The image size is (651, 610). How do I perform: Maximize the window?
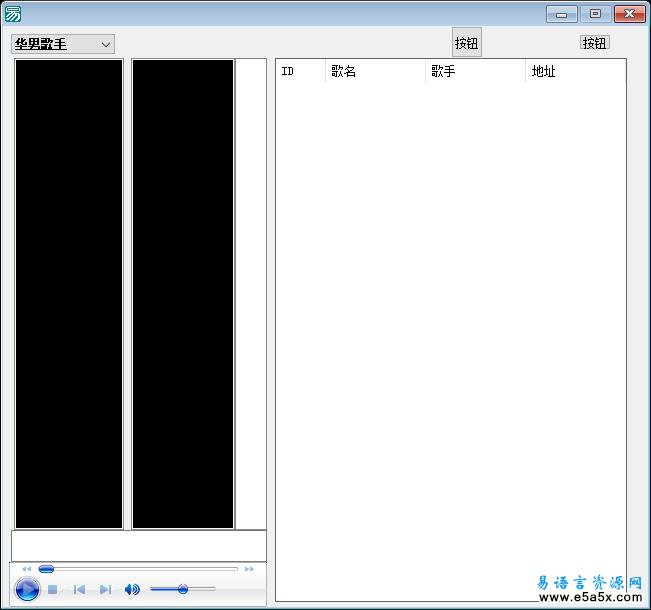point(595,14)
